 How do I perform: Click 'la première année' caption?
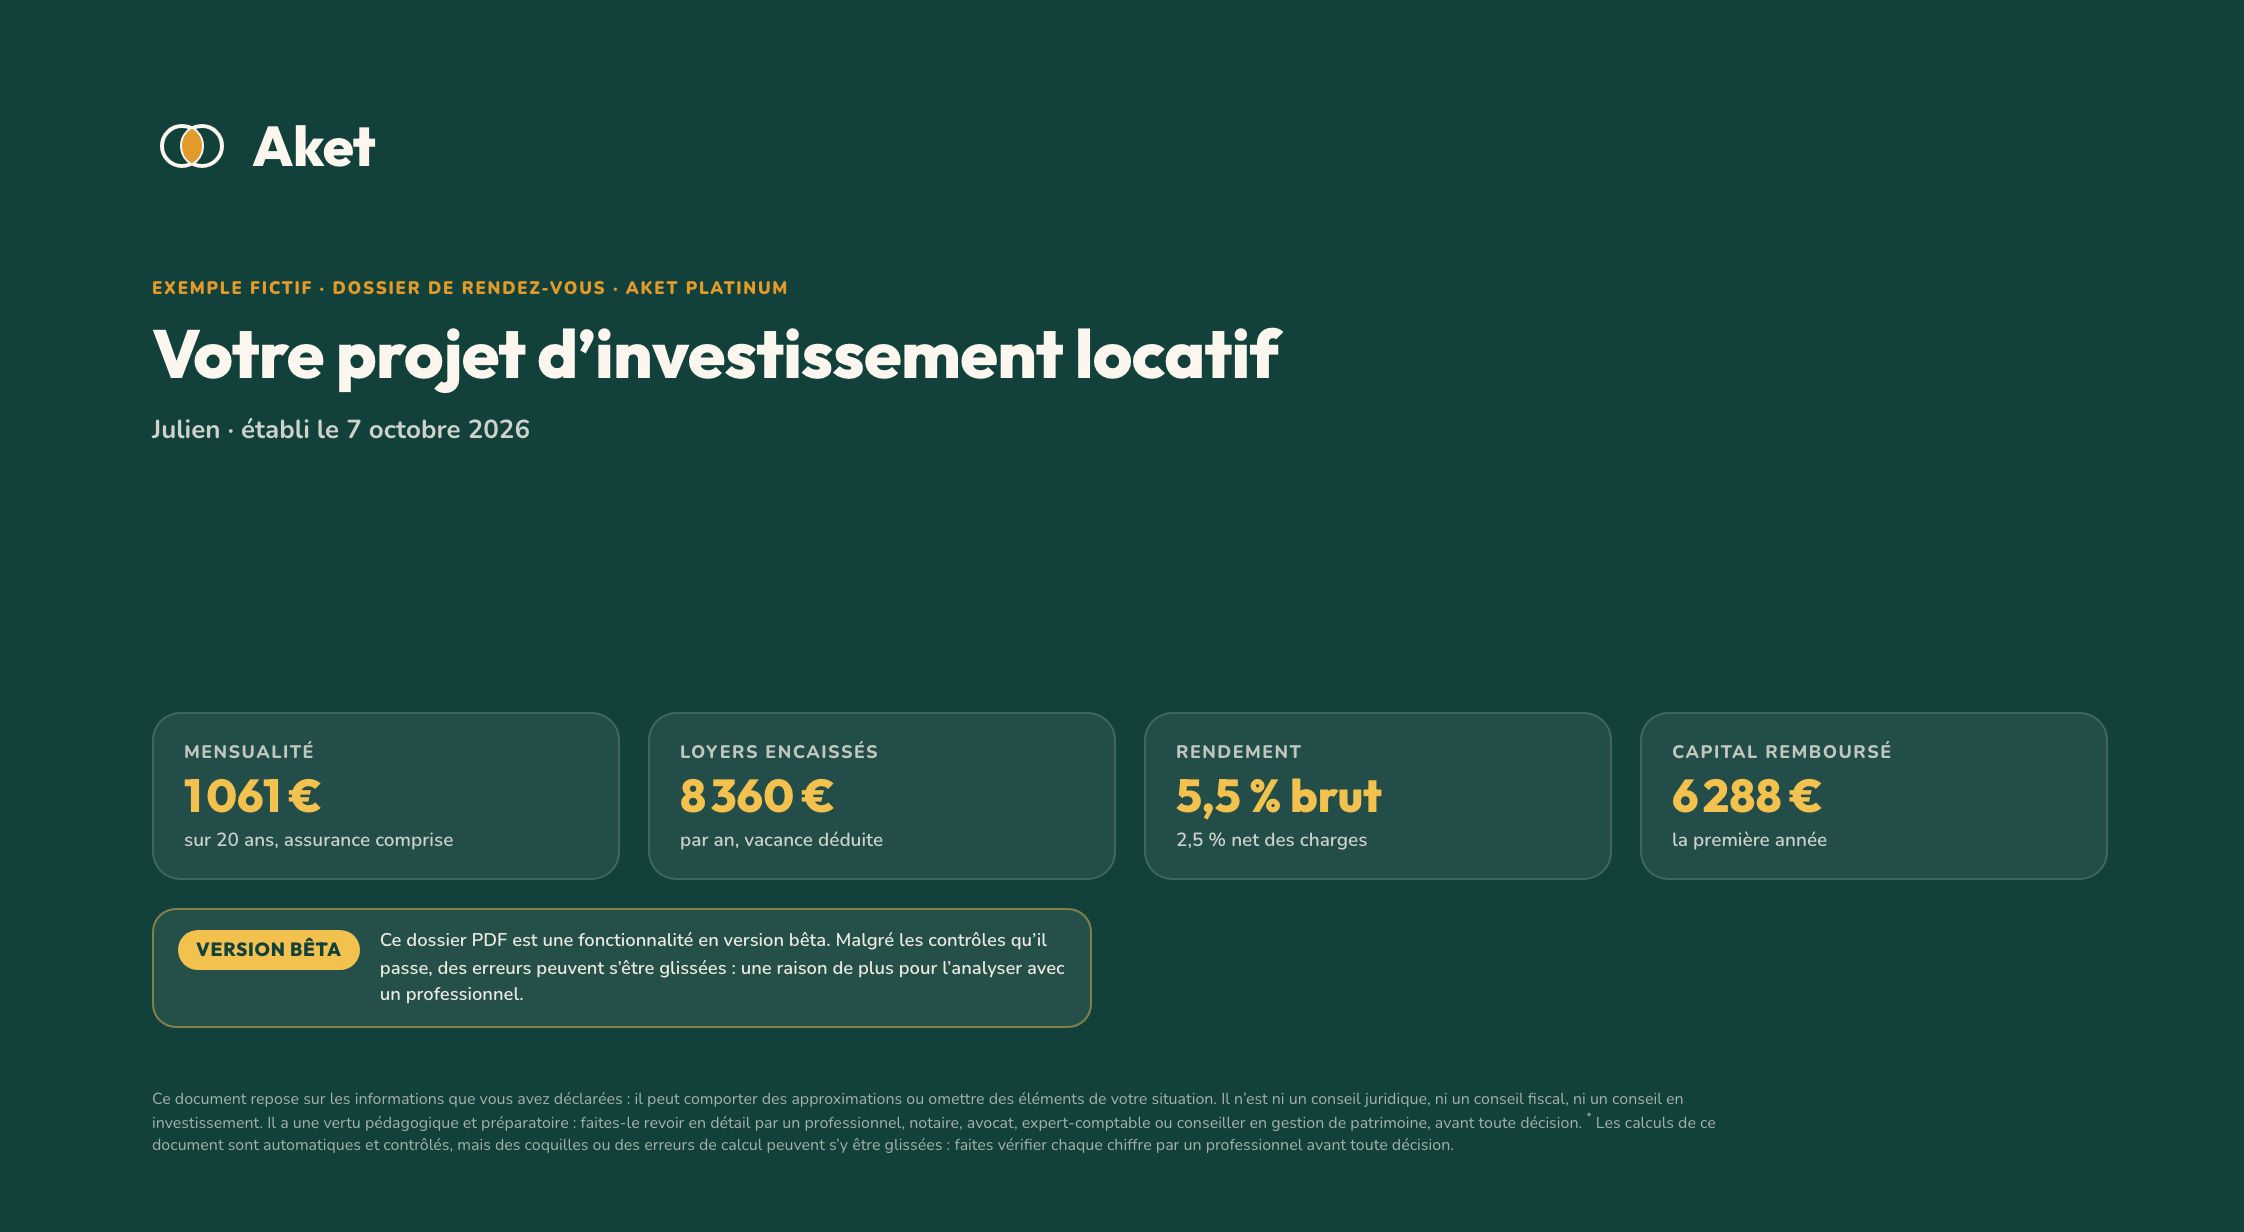tap(1749, 840)
